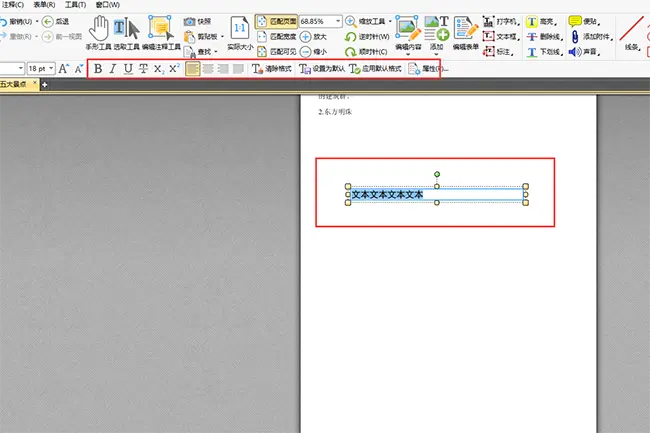The width and height of the screenshot is (650, 433).
Task: Expand the arrow under 编辑内容
Action: tap(408, 54)
